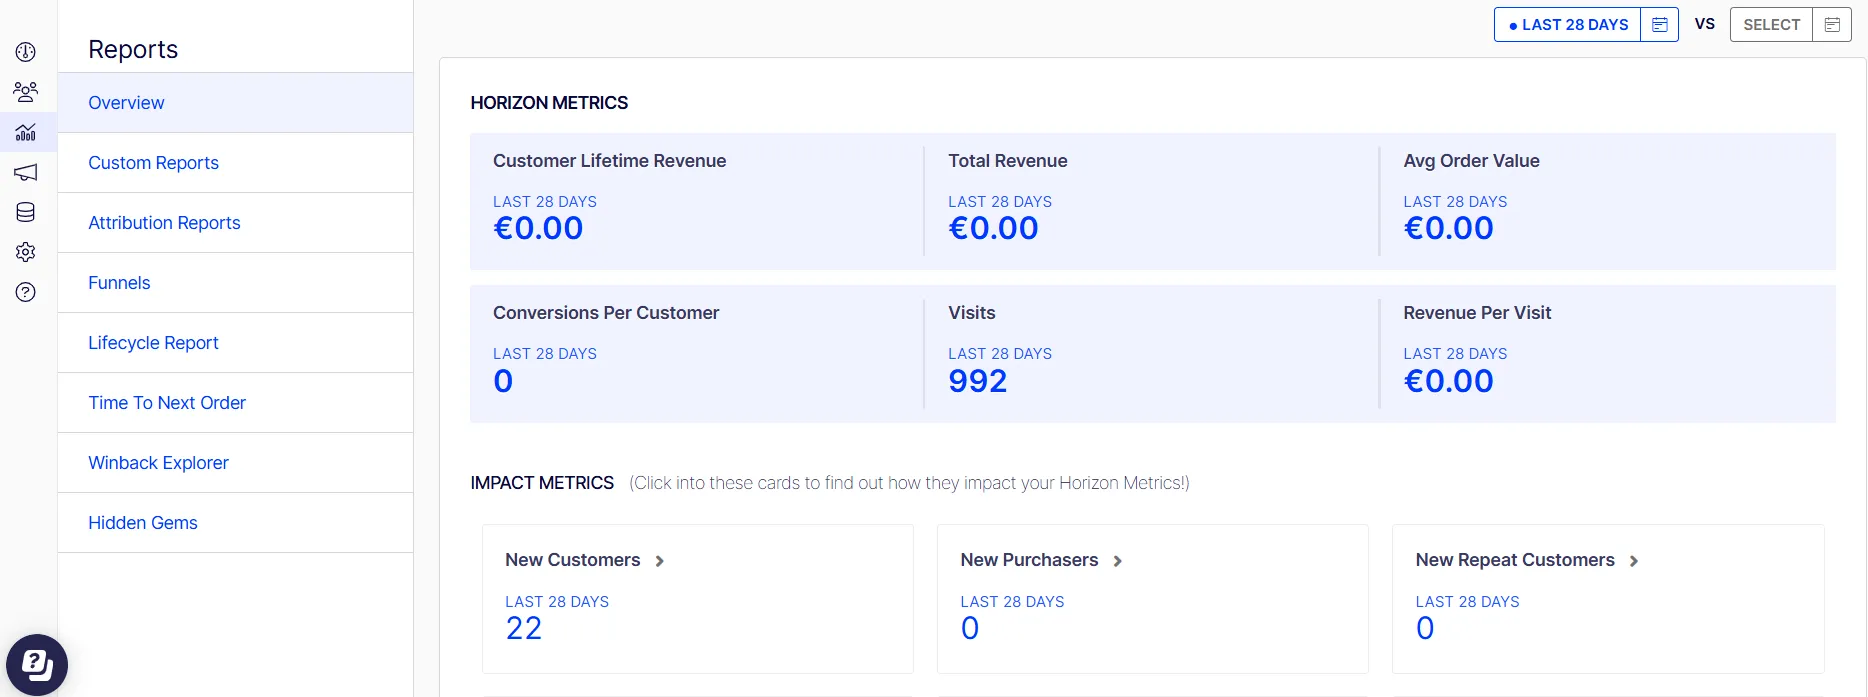The width and height of the screenshot is (1868, 697).
Task: Open the support chat widget bubble
Action: click(37, 664)
